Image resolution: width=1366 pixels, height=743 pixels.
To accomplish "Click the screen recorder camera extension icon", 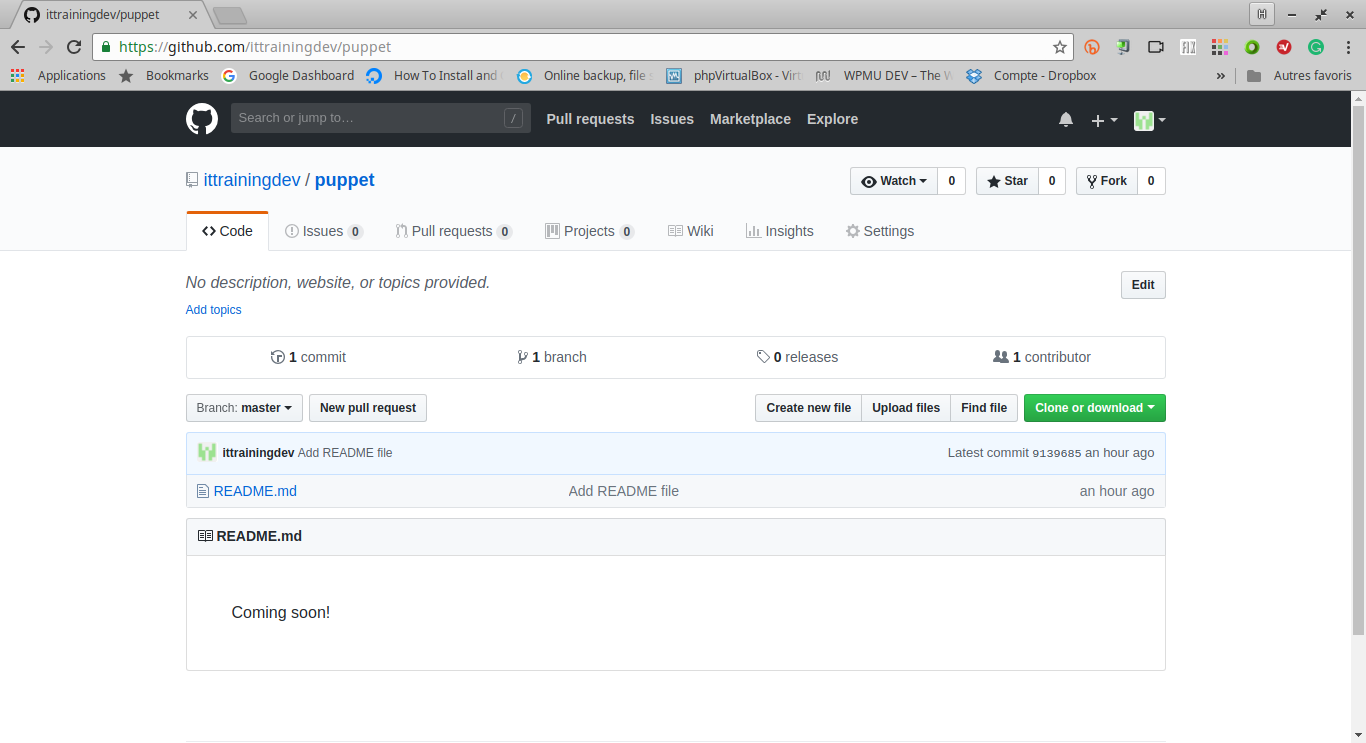I will (1156, 47).
